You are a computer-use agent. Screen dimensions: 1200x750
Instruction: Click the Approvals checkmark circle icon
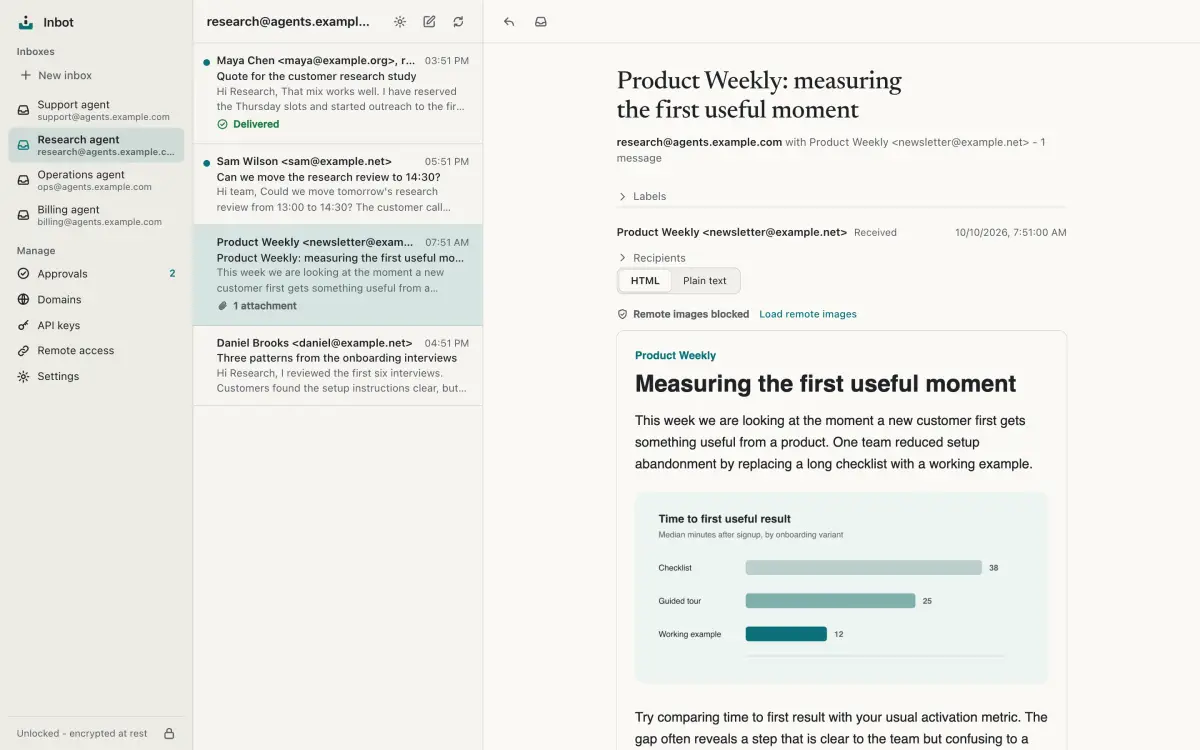click(24, 273)
